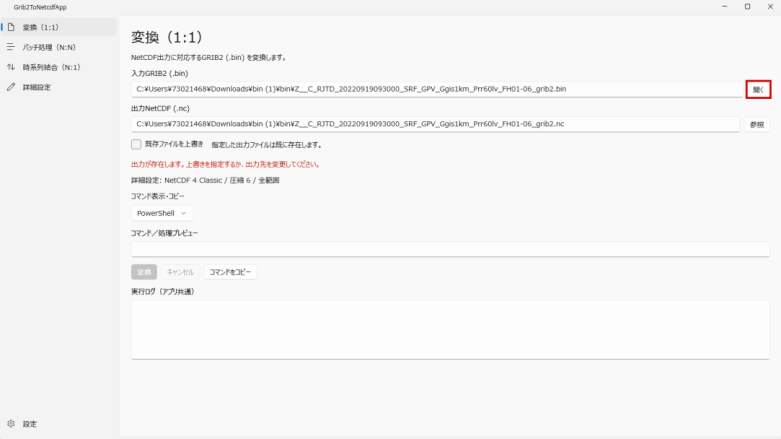
Task: Expand the PowerShell command dropdown
Action: pos(162,213)
